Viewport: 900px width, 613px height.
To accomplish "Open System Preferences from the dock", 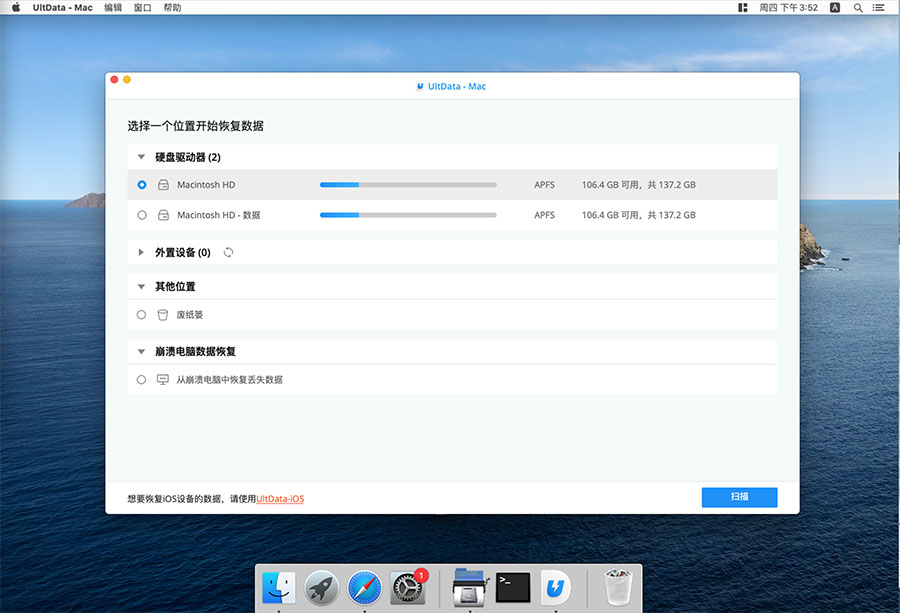I will click(408, 588).
